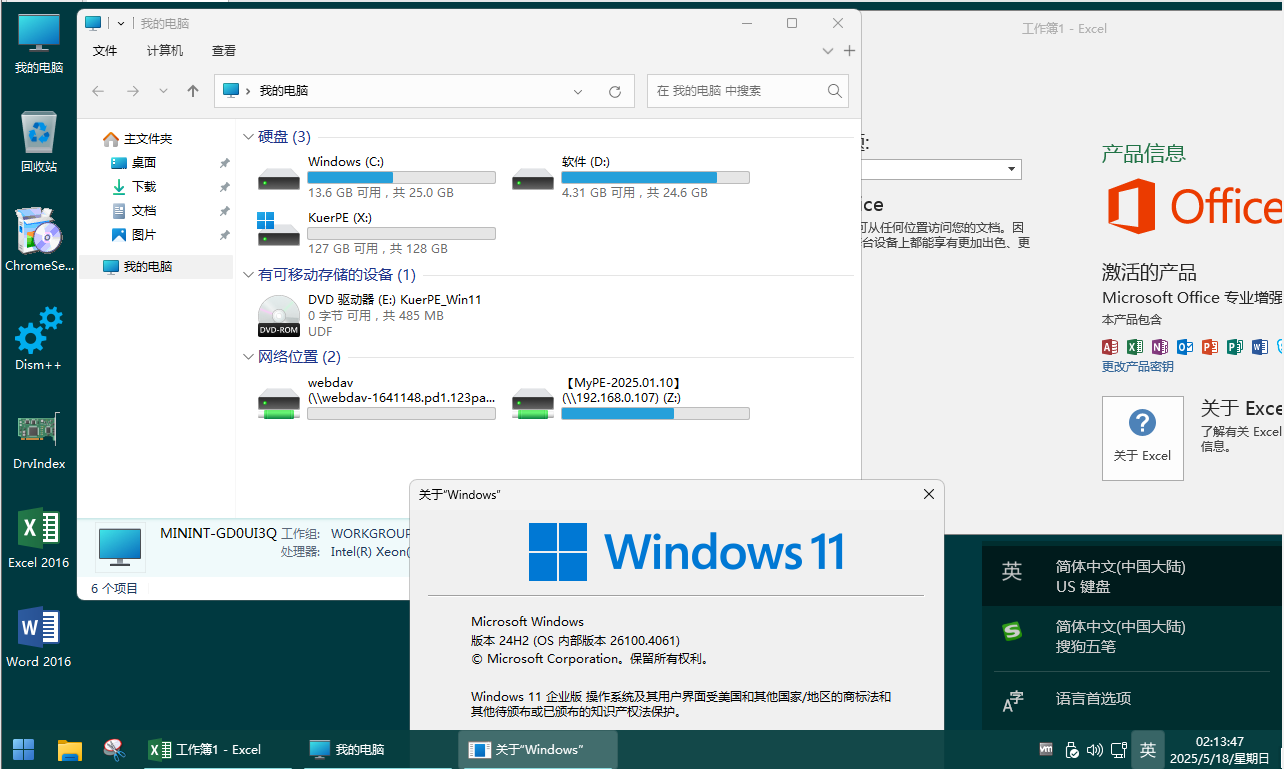1284x769 pixels.
Task: Open 语言首选项
Action: [x=1132, y=699]
